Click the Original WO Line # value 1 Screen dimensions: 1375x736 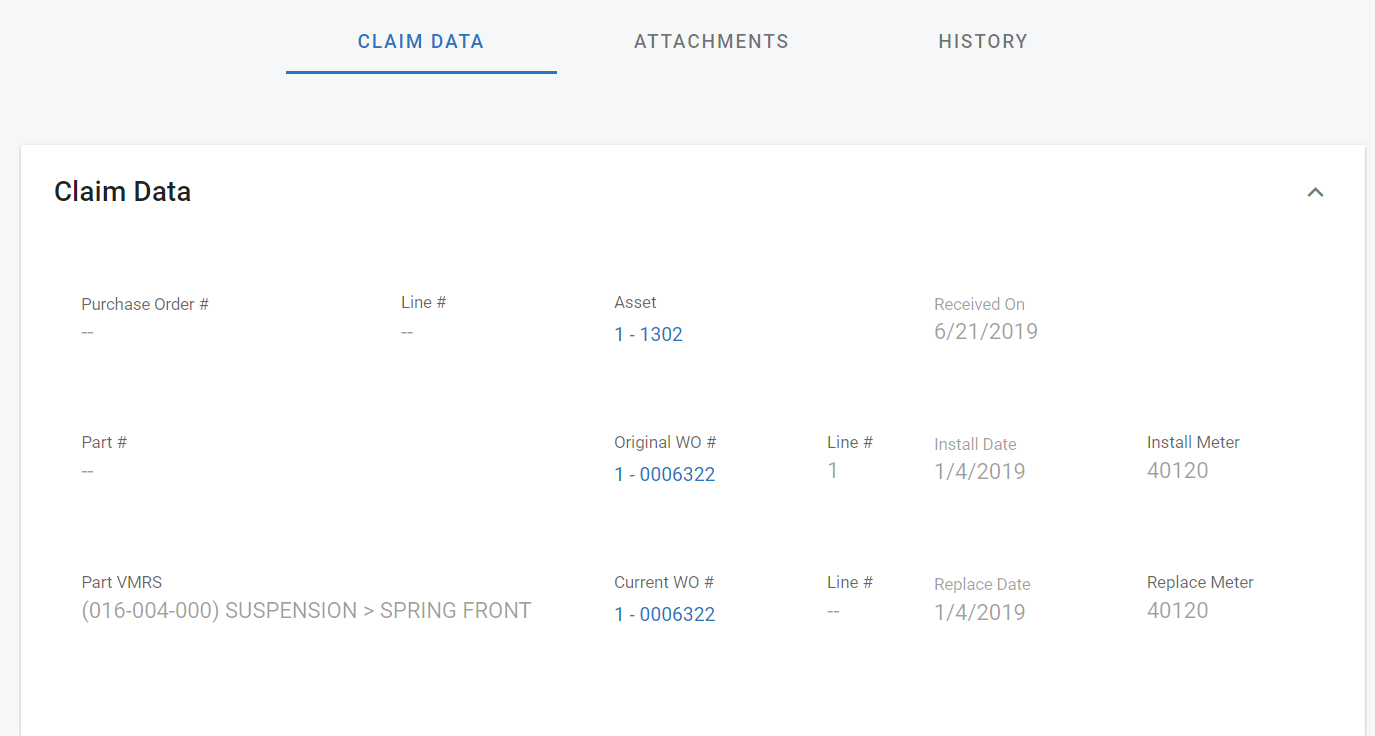coord(833,470)
